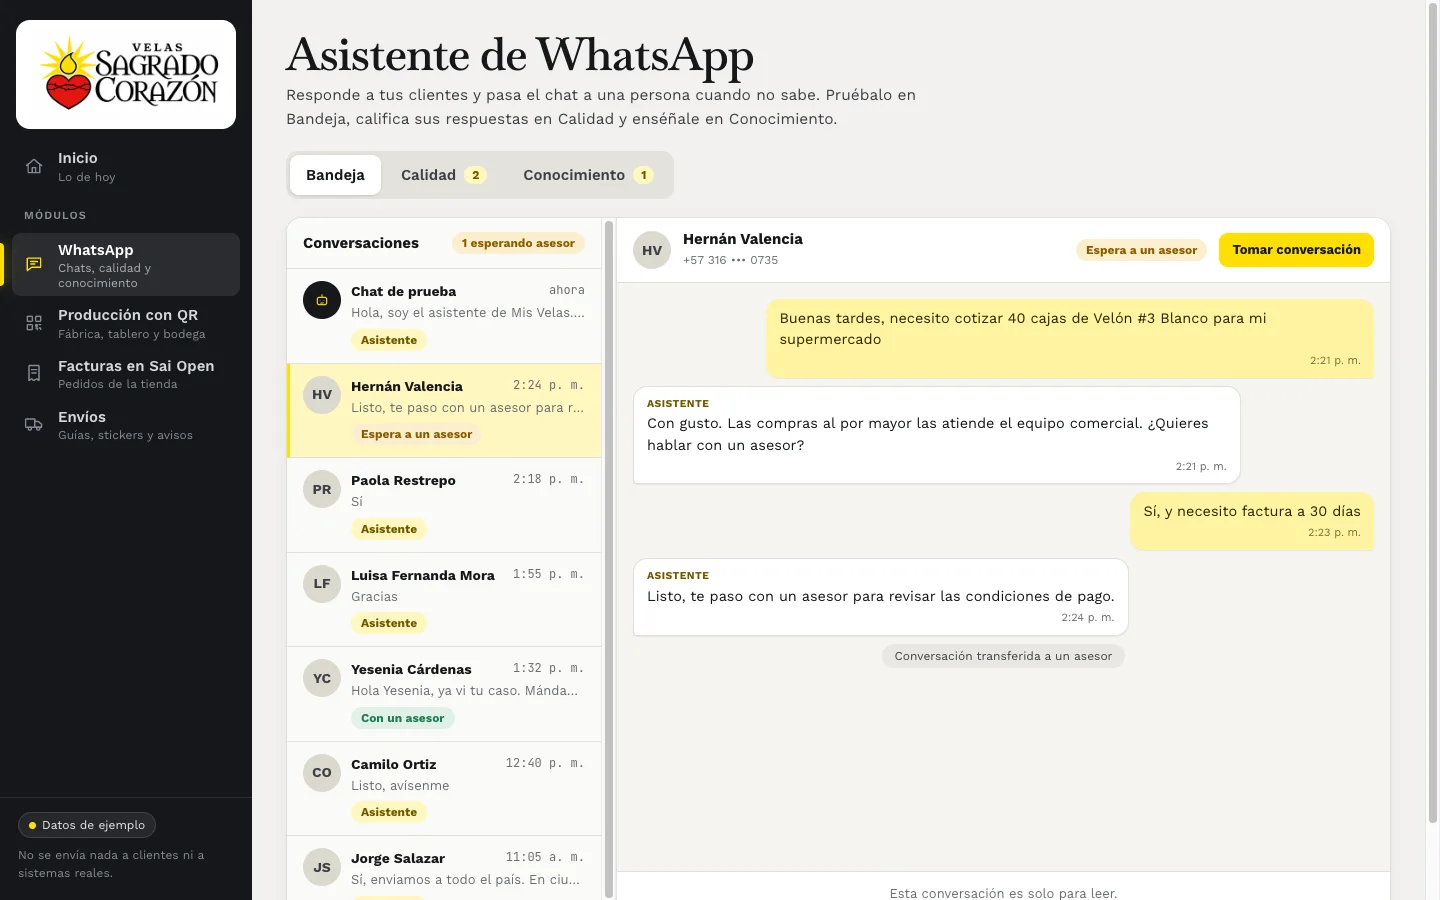Image resolution: width=1440 pixels, height=900 pixels.
Task: Click the 'Con un asesor' tag on Yesenia's row
Action: tap(403, 718)
